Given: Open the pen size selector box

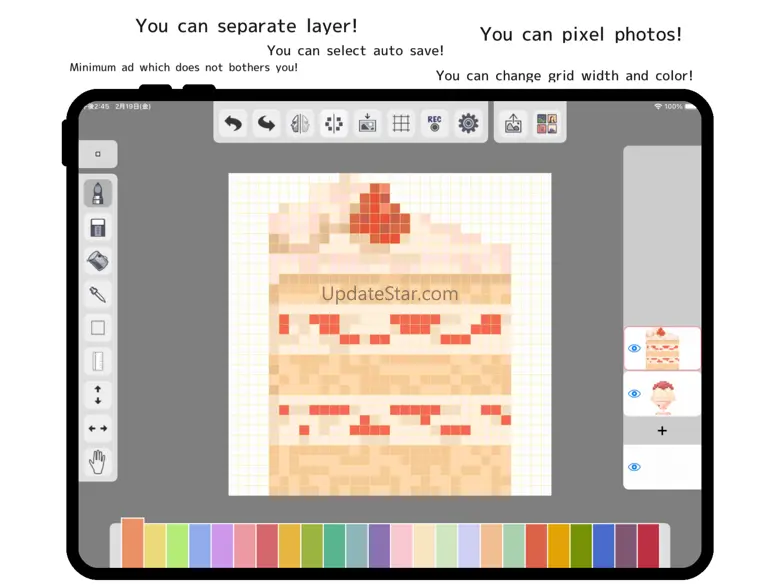Looking at the screenshot, I should [x=98, y=154].
